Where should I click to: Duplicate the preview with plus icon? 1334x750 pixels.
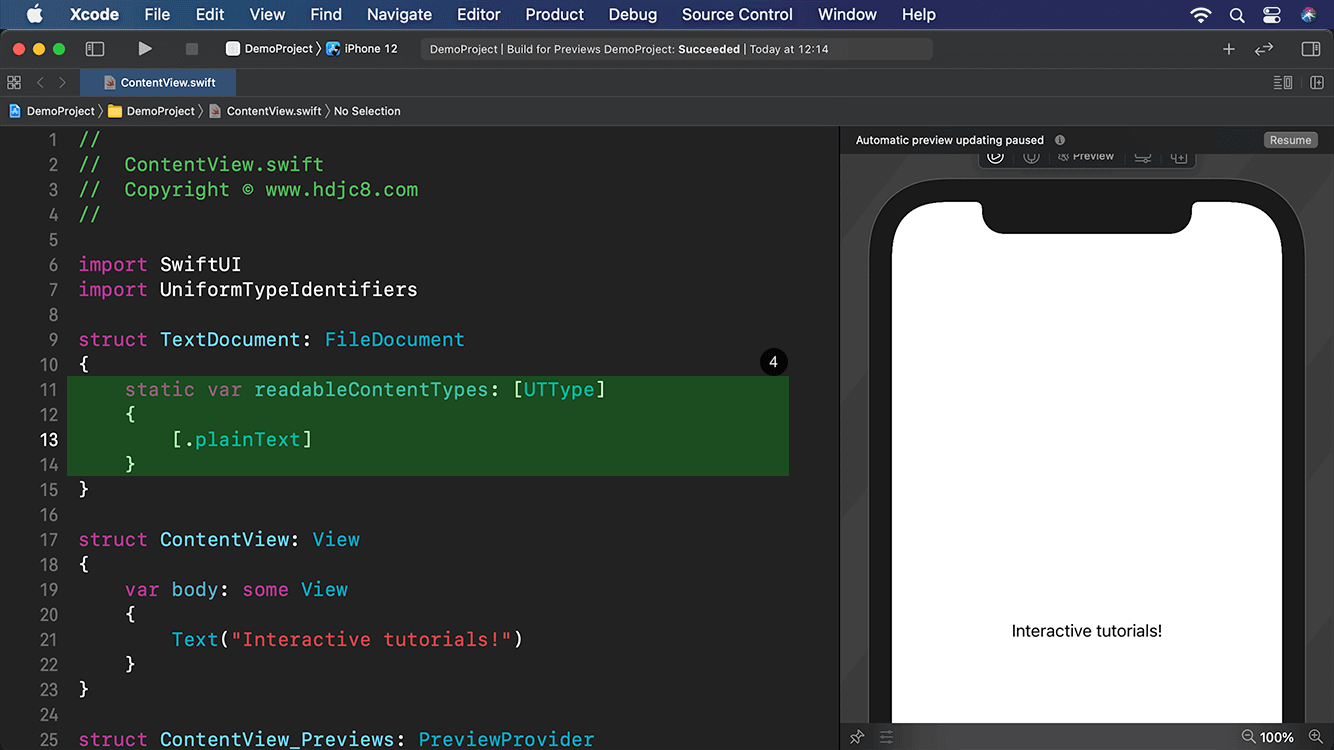pos(1179,157)
